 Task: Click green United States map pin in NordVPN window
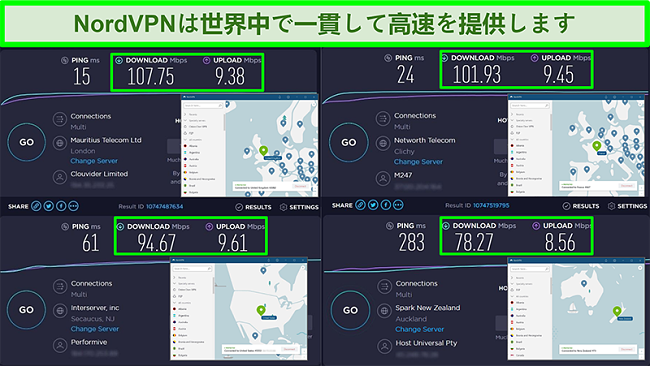pos(261,310)
